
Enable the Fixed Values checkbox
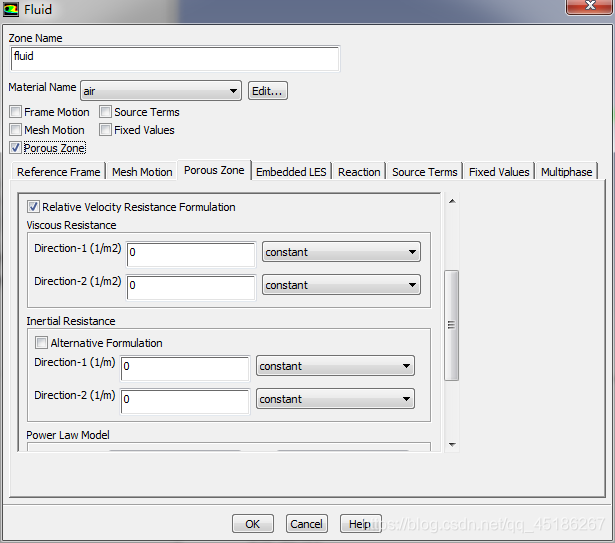[105, 130]
